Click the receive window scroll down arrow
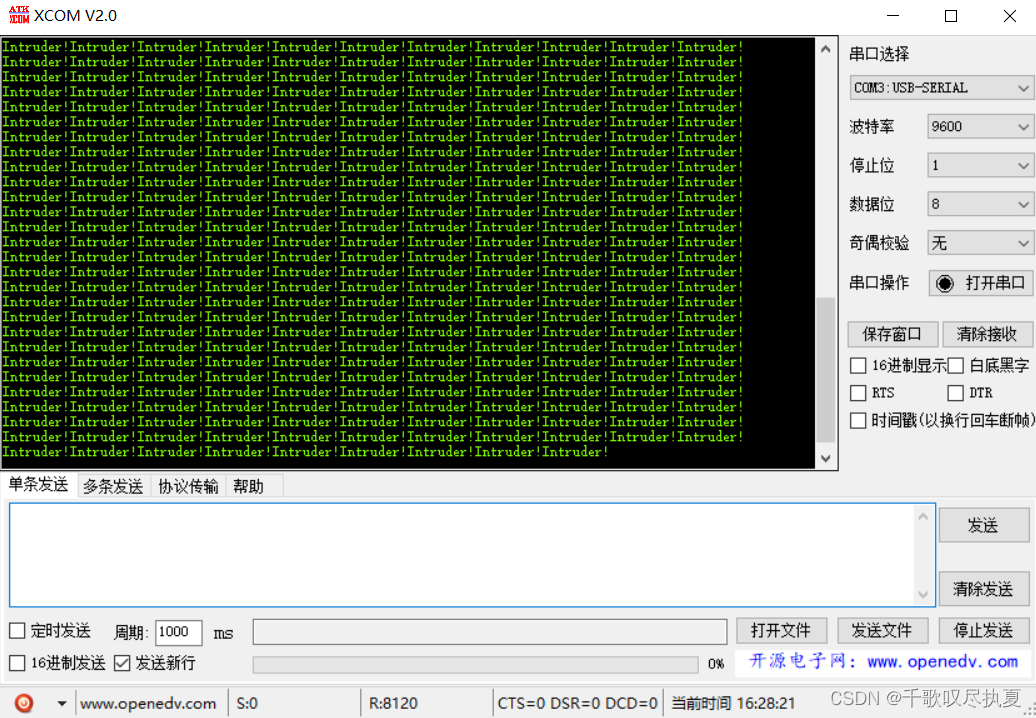Image resolution: width=1036 pixels, height=718 pixels. tap(825, 458)
